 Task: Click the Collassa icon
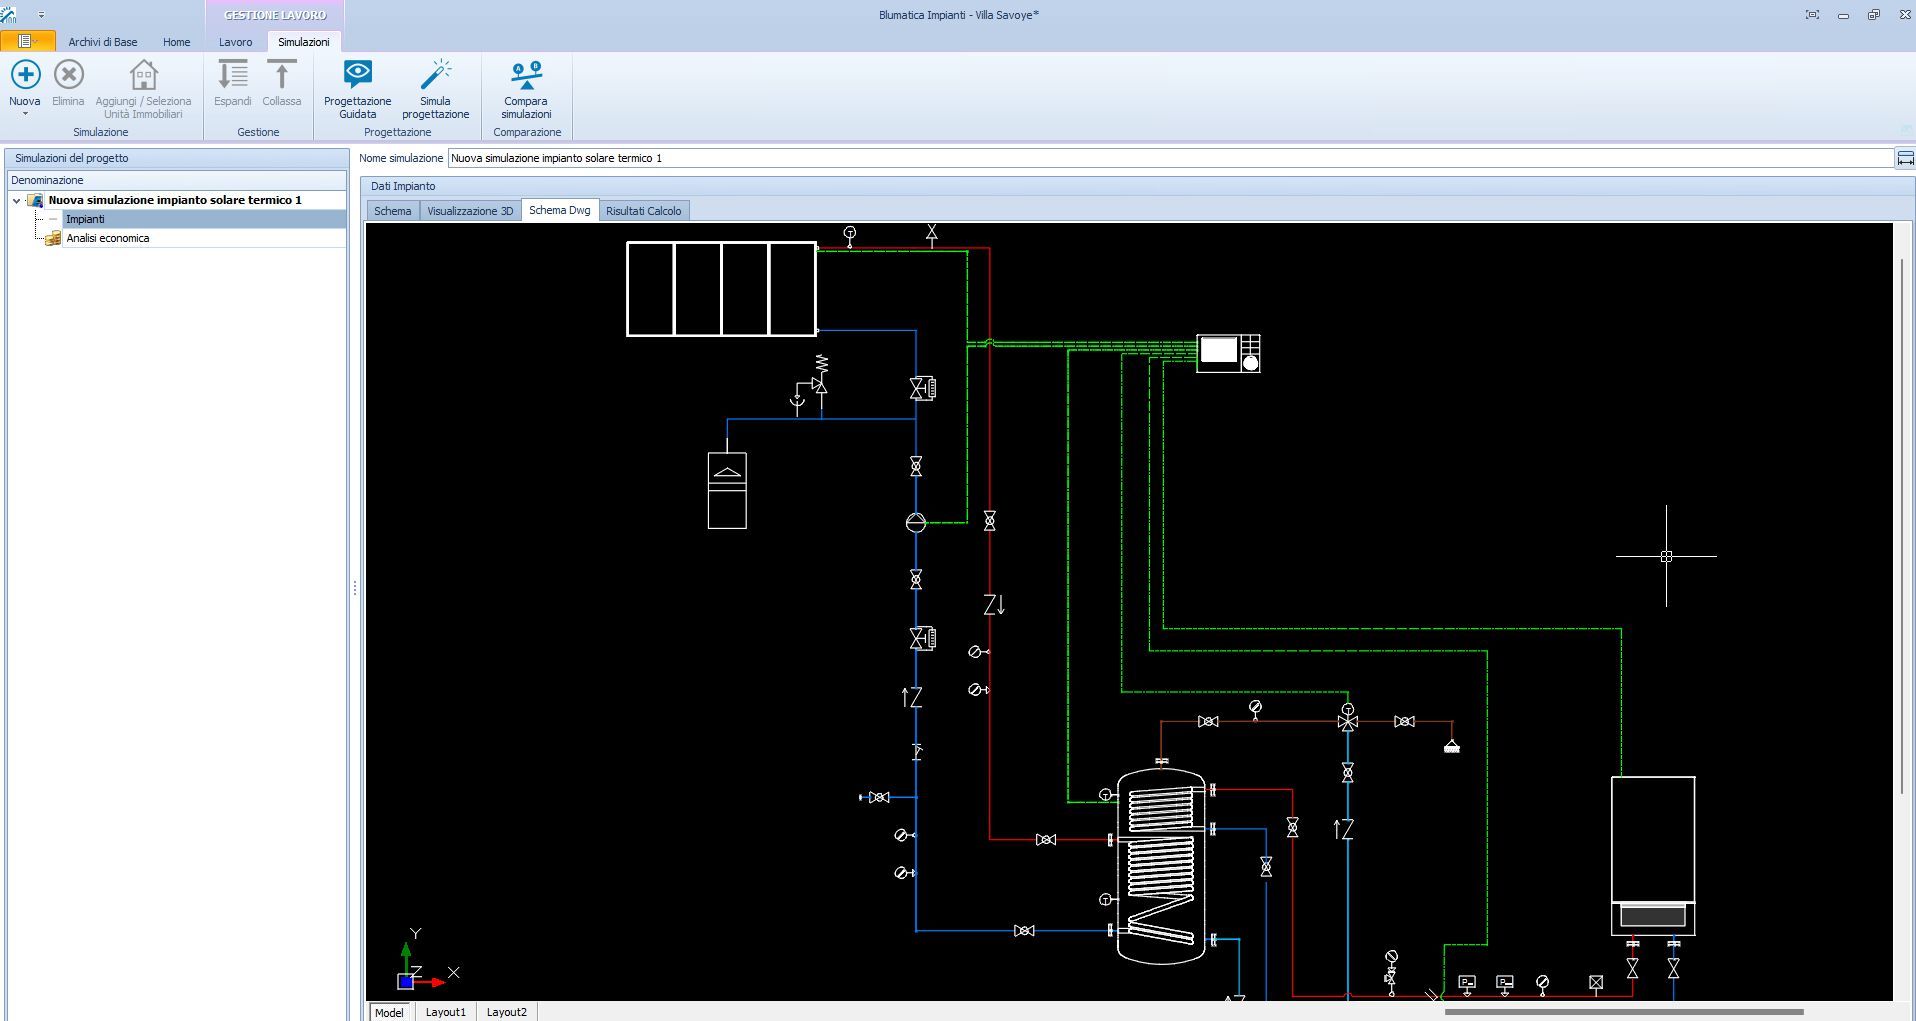click(281, 75)
